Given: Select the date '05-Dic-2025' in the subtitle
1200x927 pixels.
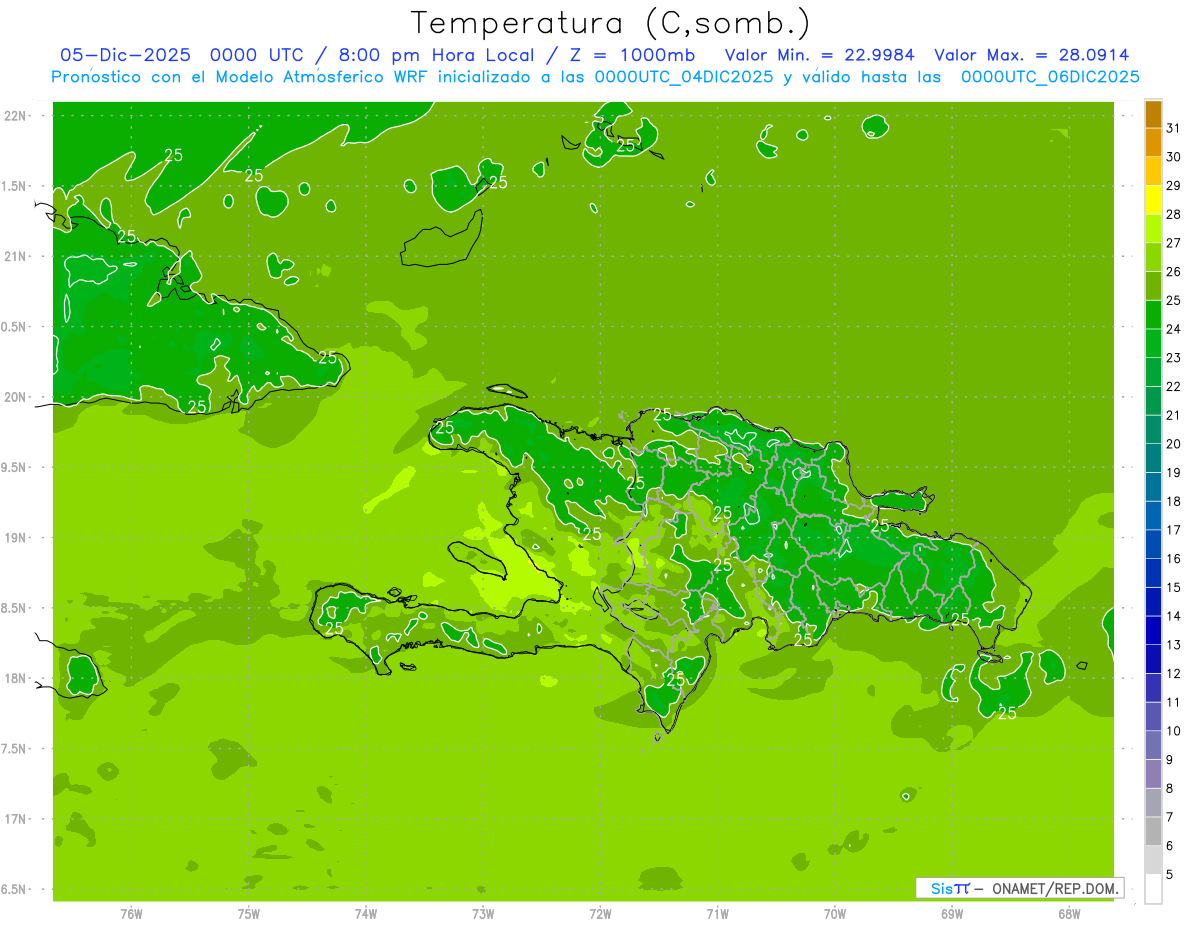Looking at the screenshot, I should [126, 55].
